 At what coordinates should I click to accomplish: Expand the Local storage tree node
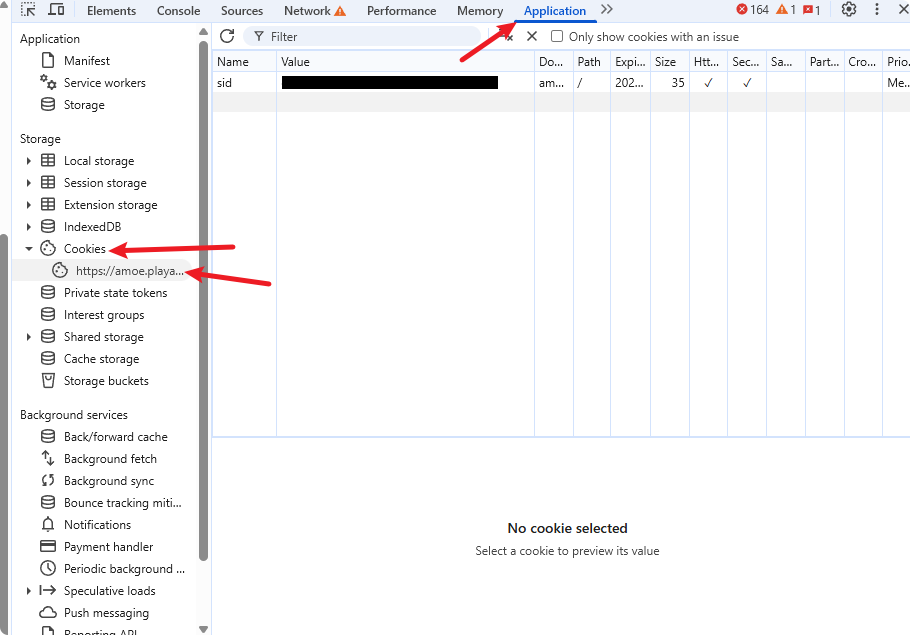tap(29, 161)
